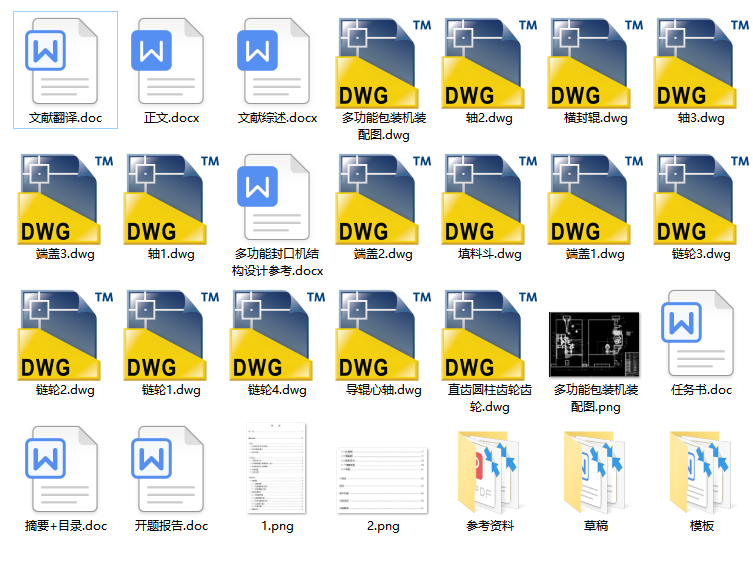The image size is (753, 561).
Task: Select the 2.png image thumbnail
Action: click(x=382, y=480)
